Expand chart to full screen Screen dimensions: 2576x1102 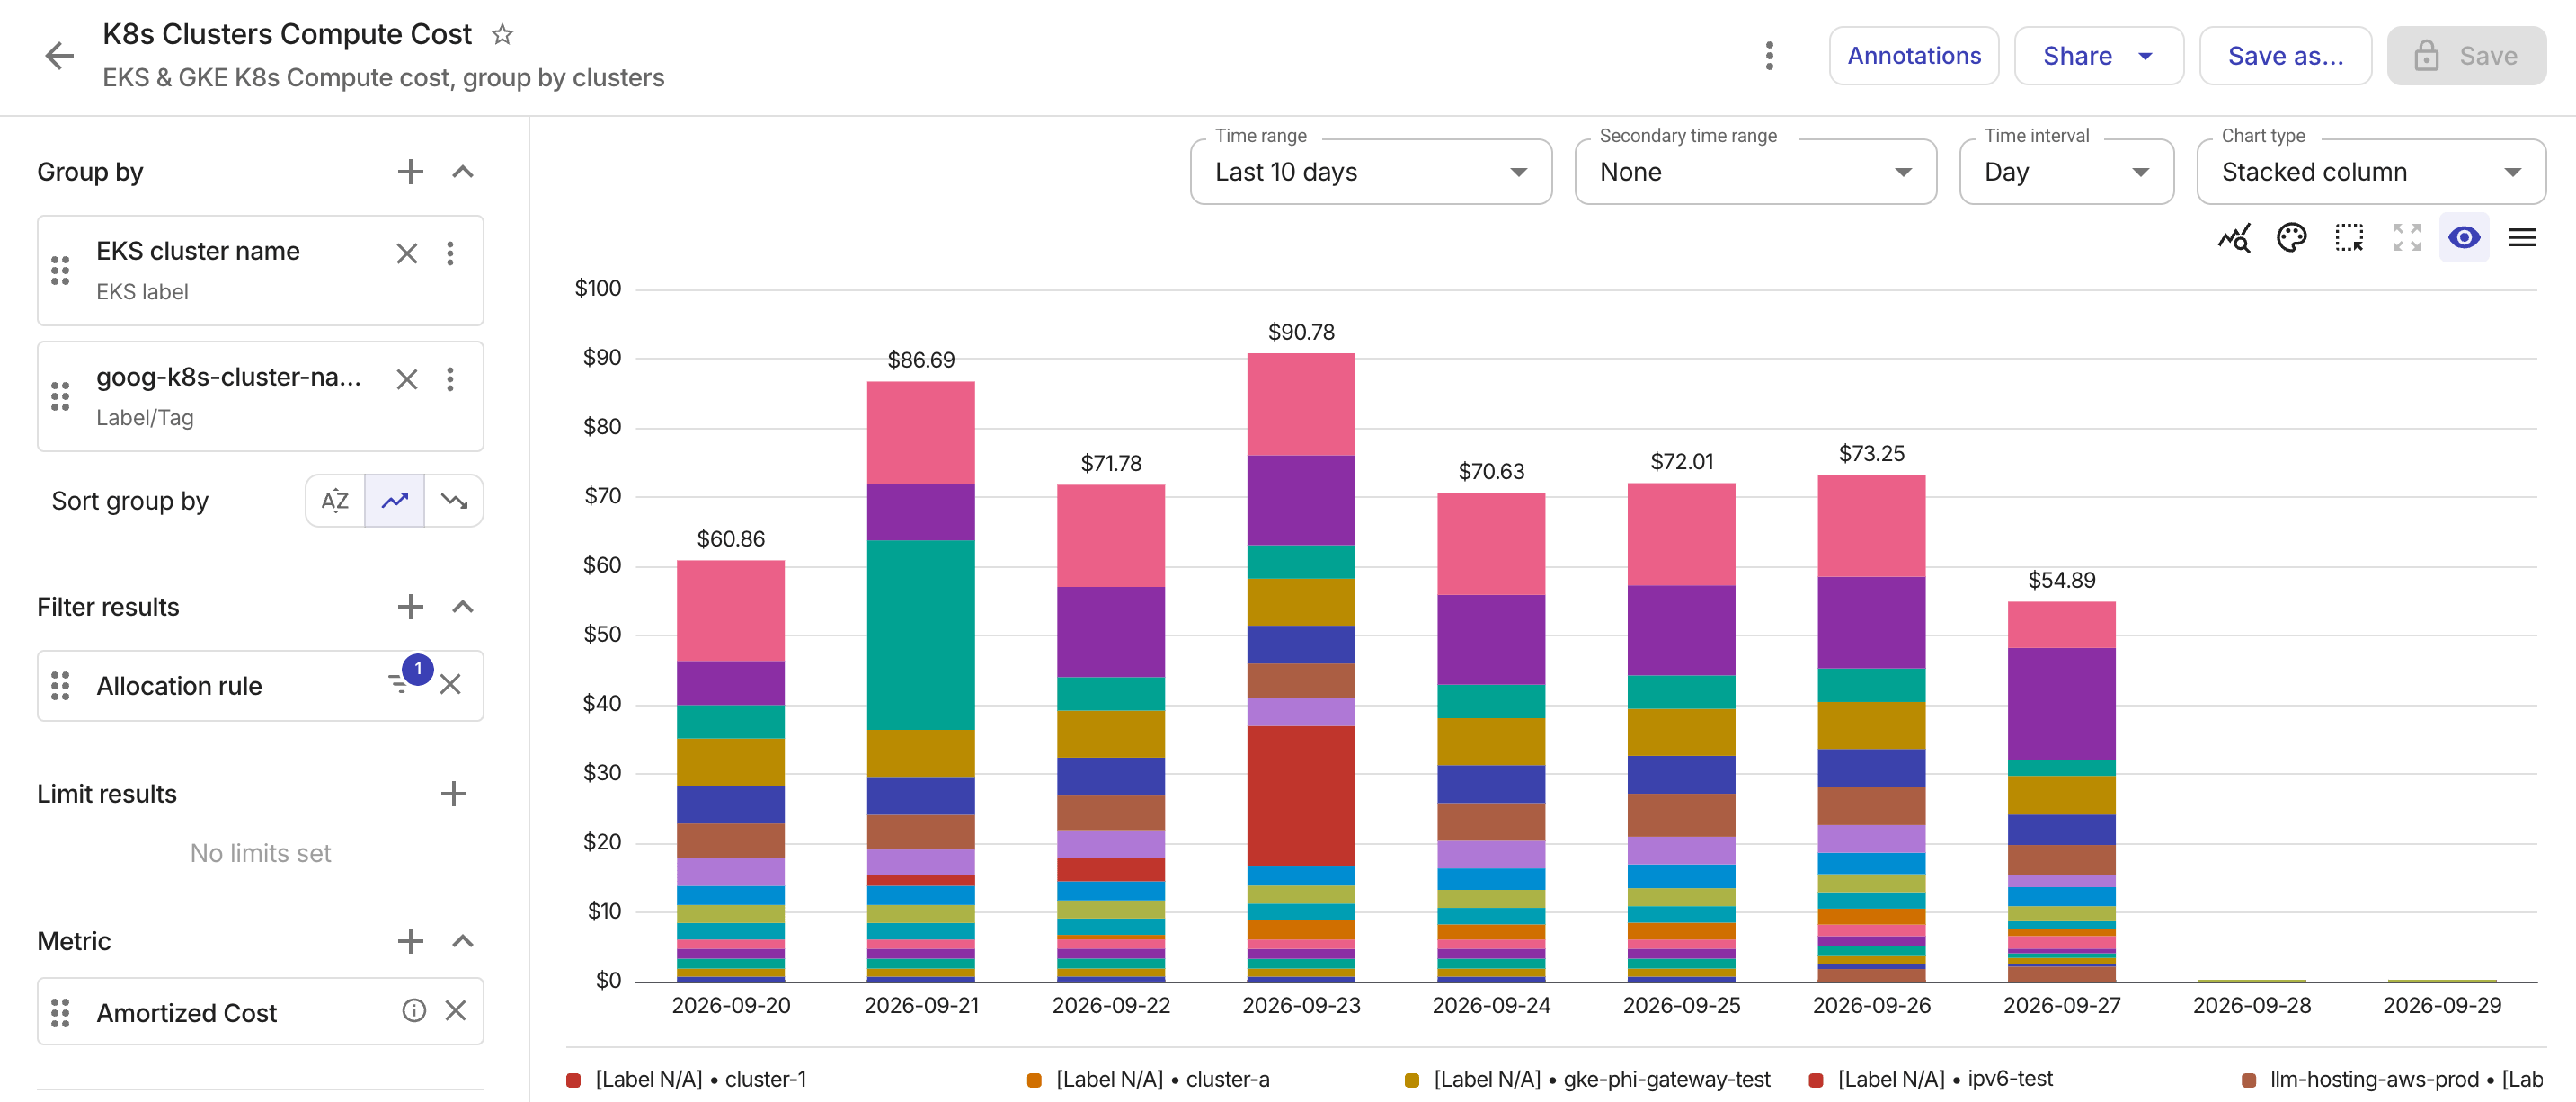coord(2406,238)
